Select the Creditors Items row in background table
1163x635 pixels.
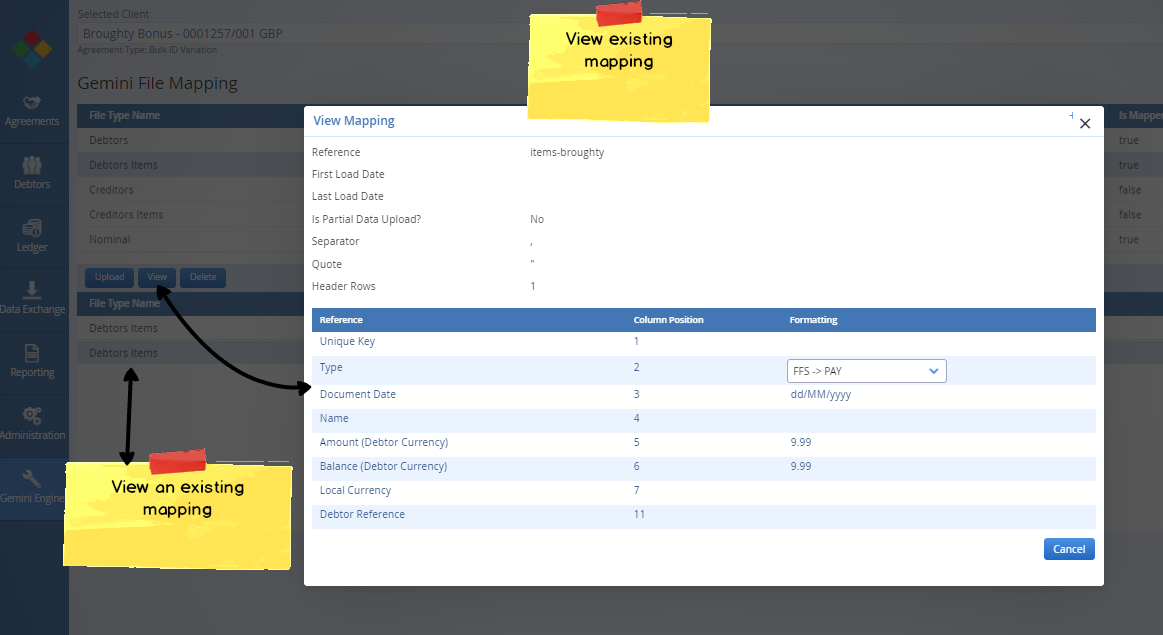pos(190,214)
